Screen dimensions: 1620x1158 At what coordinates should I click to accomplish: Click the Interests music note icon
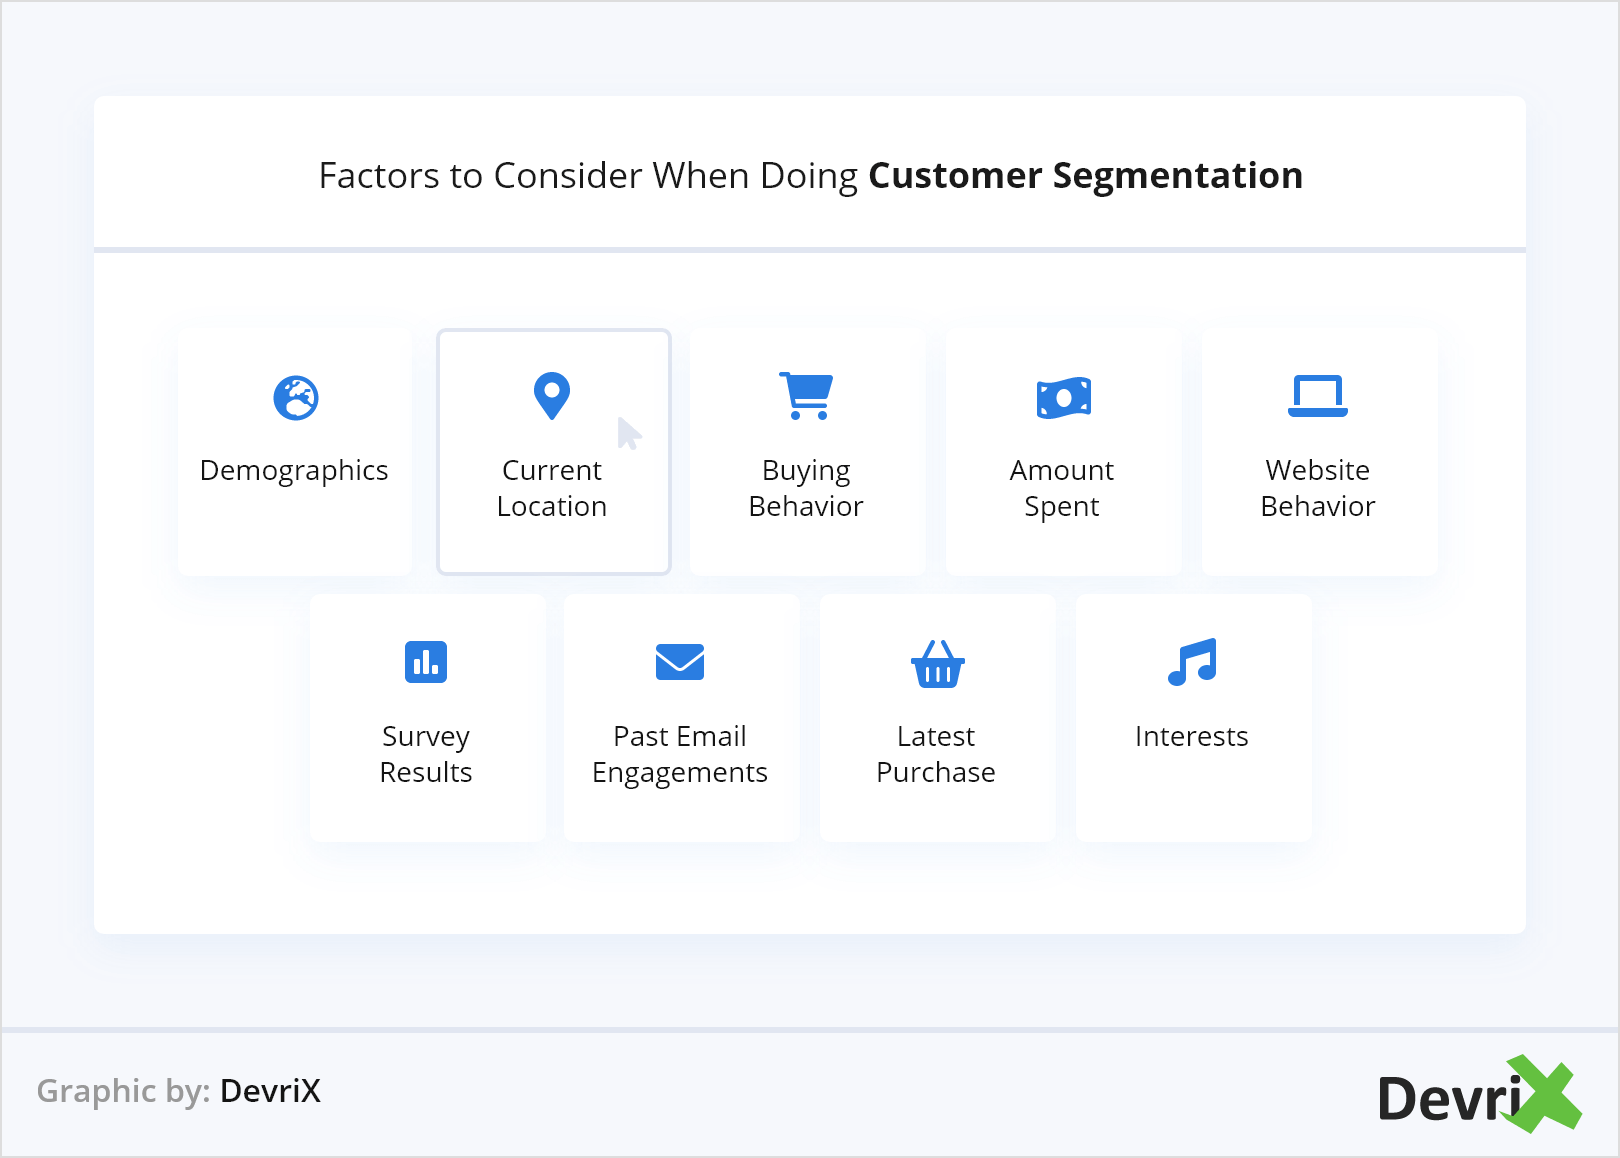point(1192,662)
